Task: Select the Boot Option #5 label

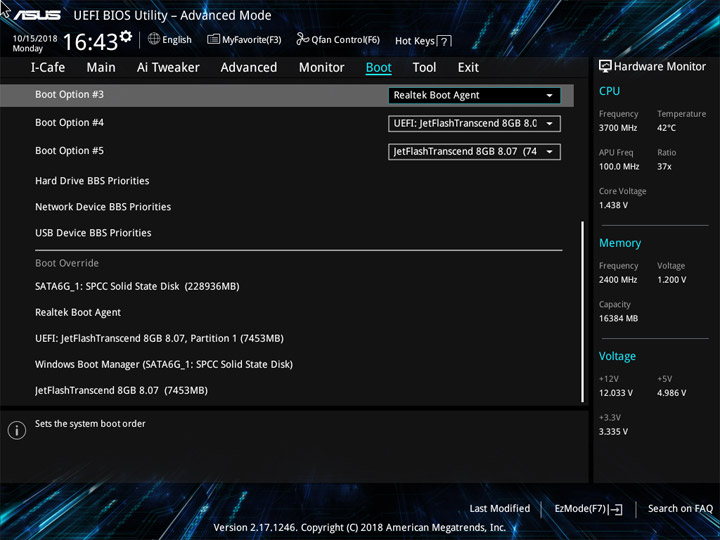Action: (69, 151)
